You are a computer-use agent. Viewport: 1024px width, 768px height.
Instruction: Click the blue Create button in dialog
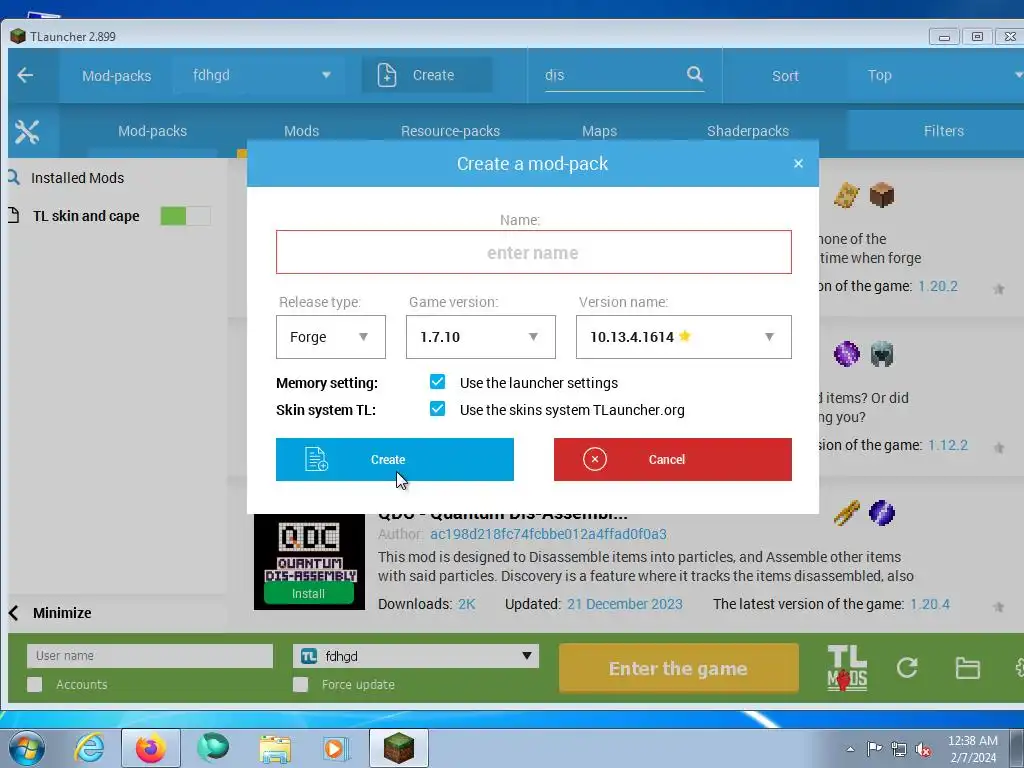coord(394,459)
